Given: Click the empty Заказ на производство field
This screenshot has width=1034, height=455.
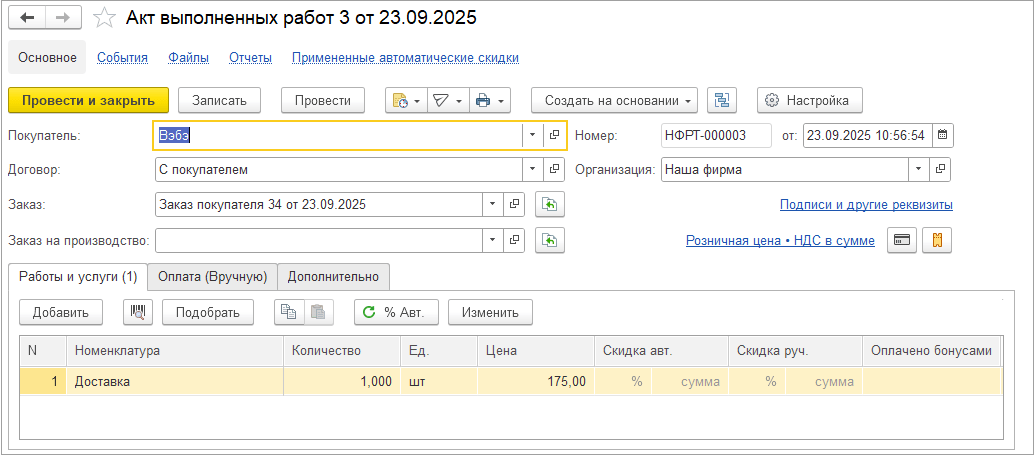Looking at the screenshot, I should pos(319,240).
